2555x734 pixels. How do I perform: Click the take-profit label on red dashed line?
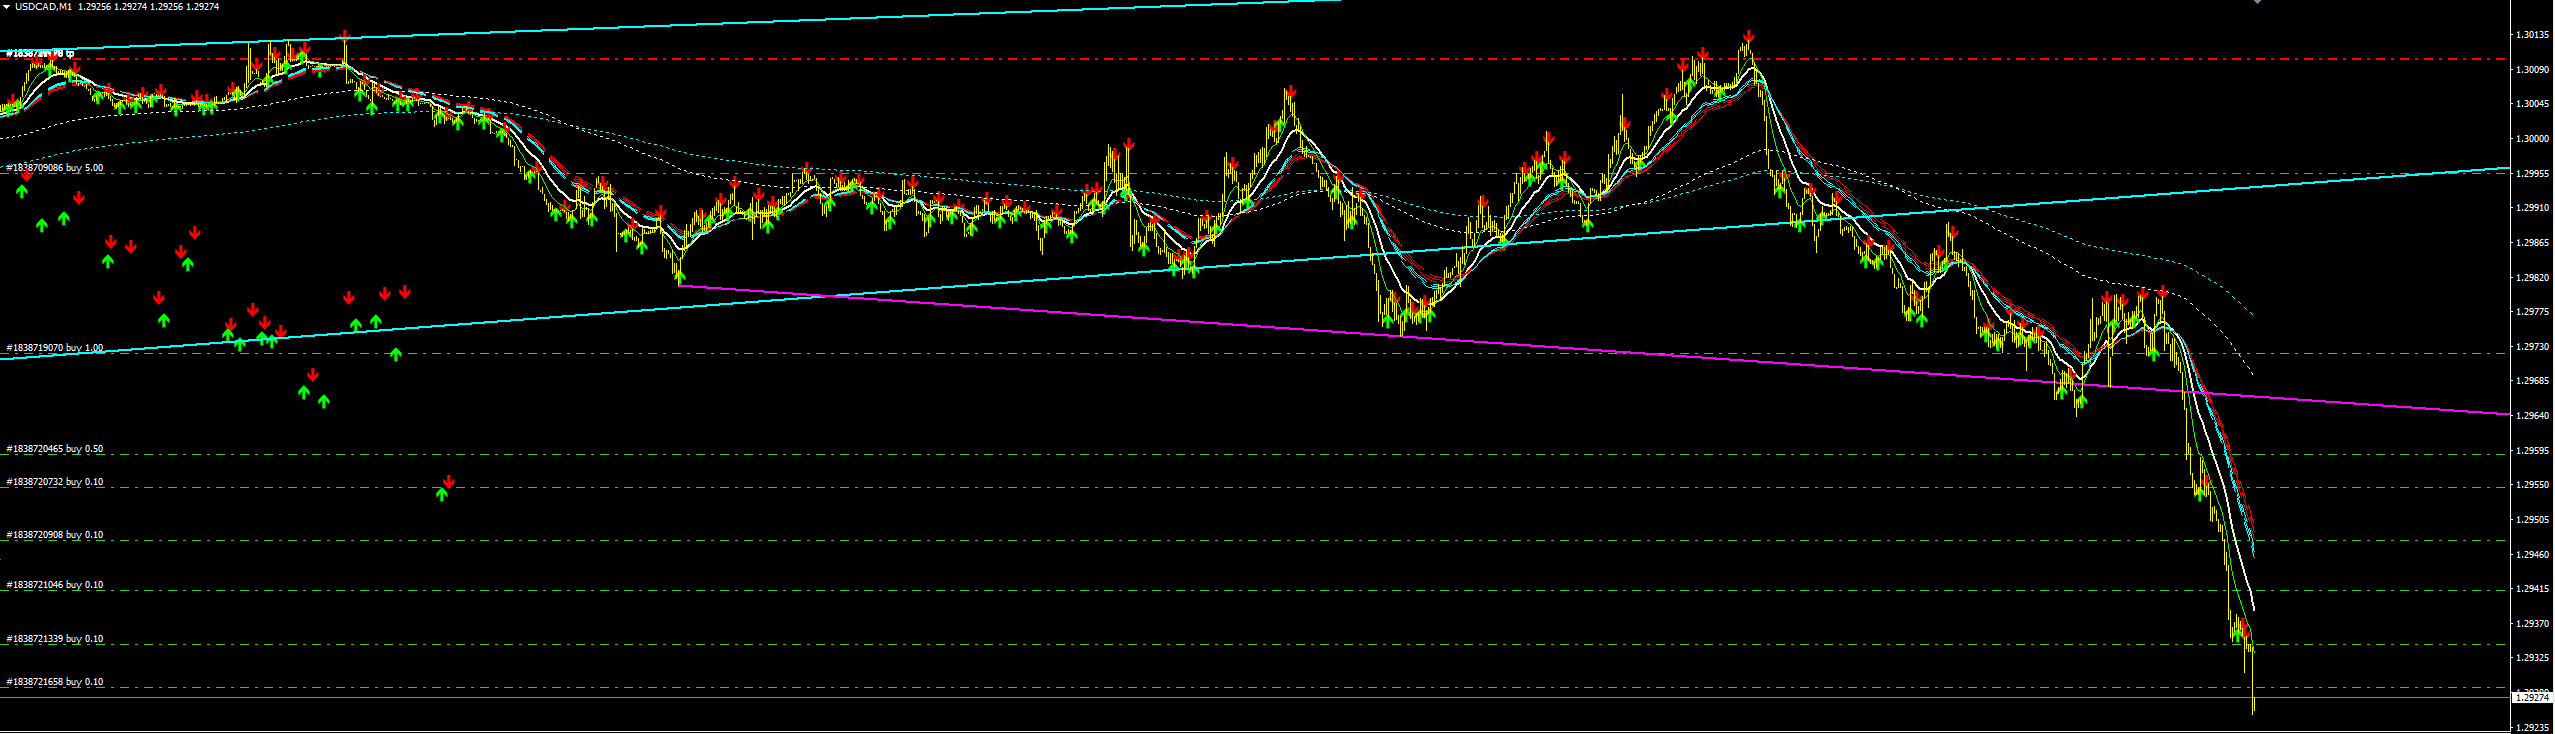click(40, 53)
